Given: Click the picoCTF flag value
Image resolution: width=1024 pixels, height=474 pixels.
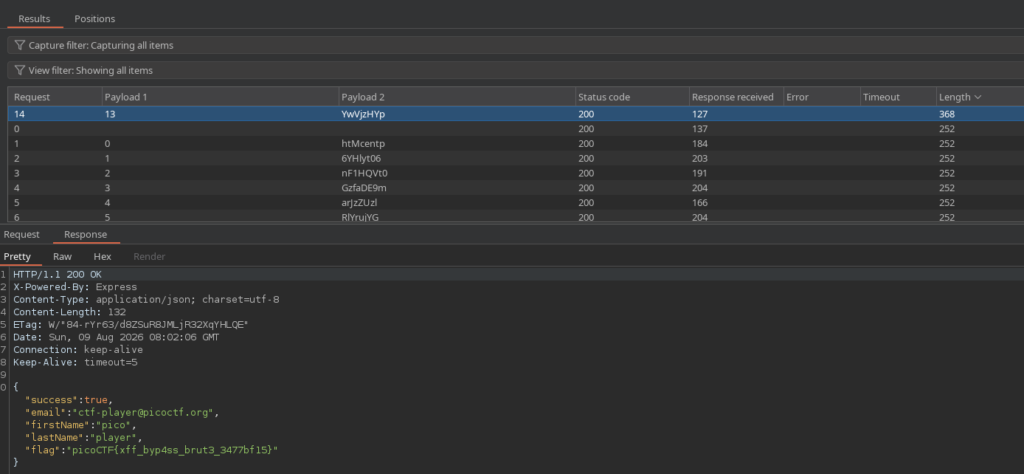Looking at the screenshot, I should pyautogui.click(x=170, y=450).
